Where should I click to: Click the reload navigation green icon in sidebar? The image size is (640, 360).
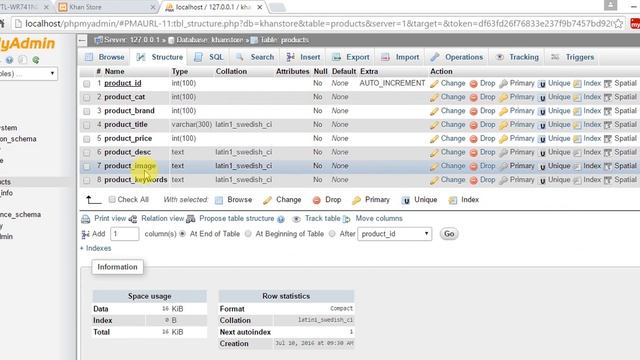(x=36, y=60)
